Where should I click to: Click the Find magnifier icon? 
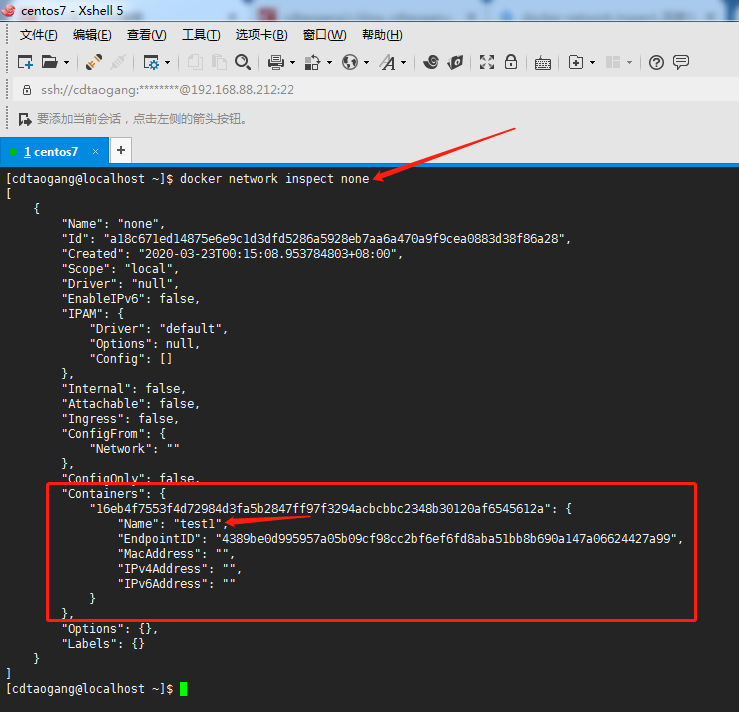click(x=243, y=62)
